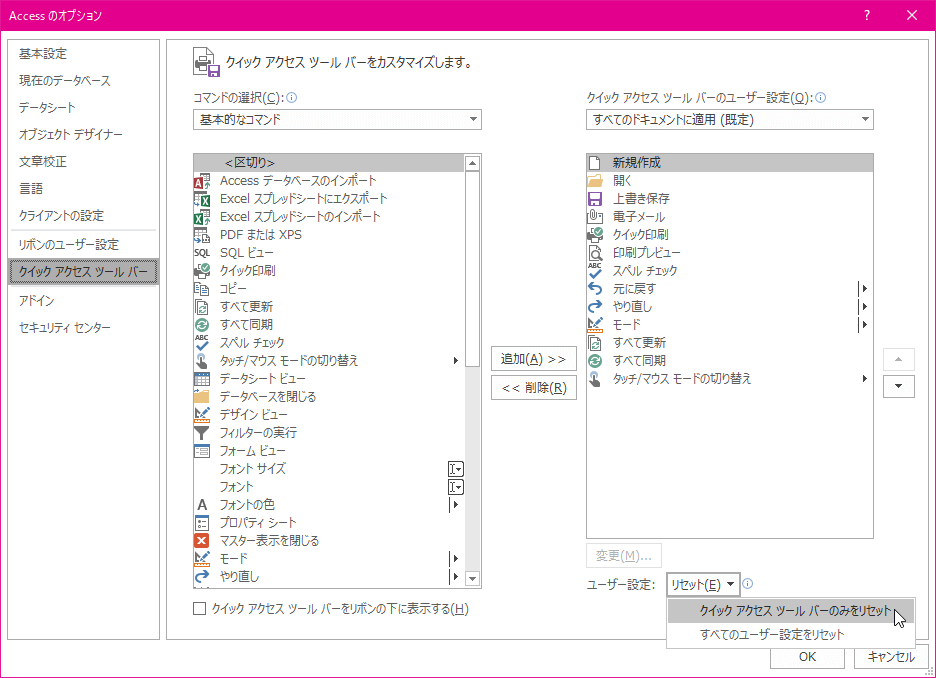Click 上書き保存 floppy icon in right list

point(595,199)
